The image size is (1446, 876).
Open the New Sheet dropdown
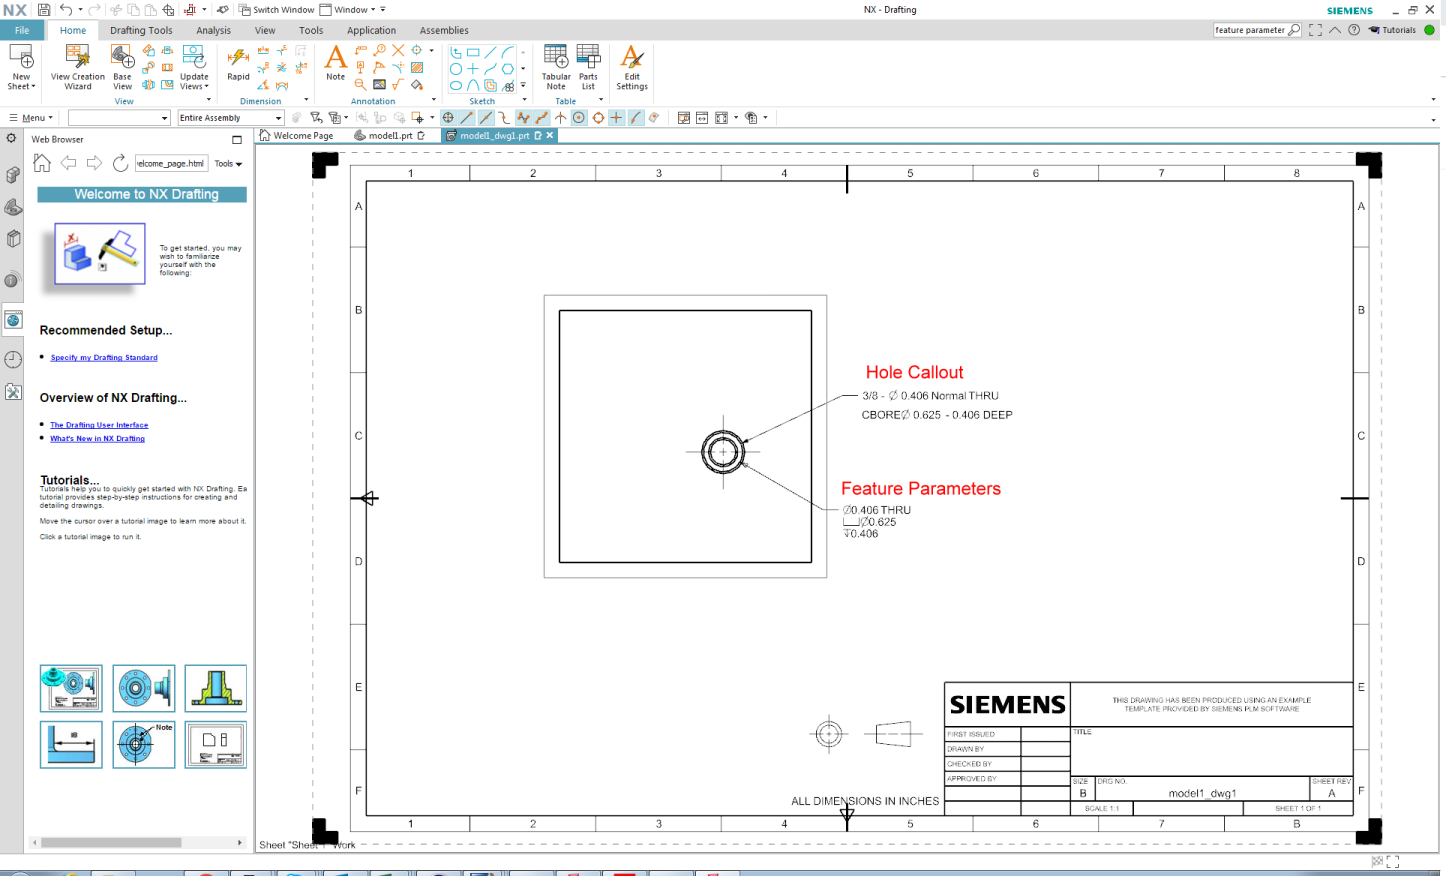tap(21, 67)
